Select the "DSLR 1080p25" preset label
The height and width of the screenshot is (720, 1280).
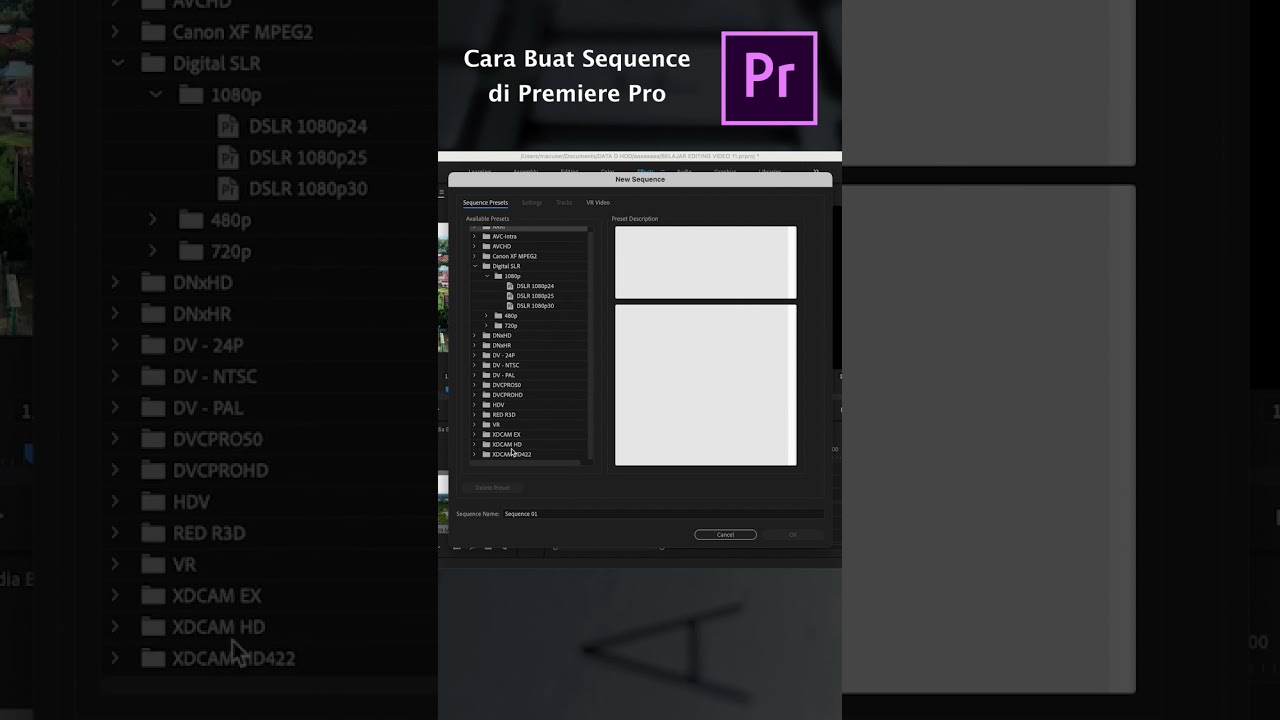tap(535, 296)
